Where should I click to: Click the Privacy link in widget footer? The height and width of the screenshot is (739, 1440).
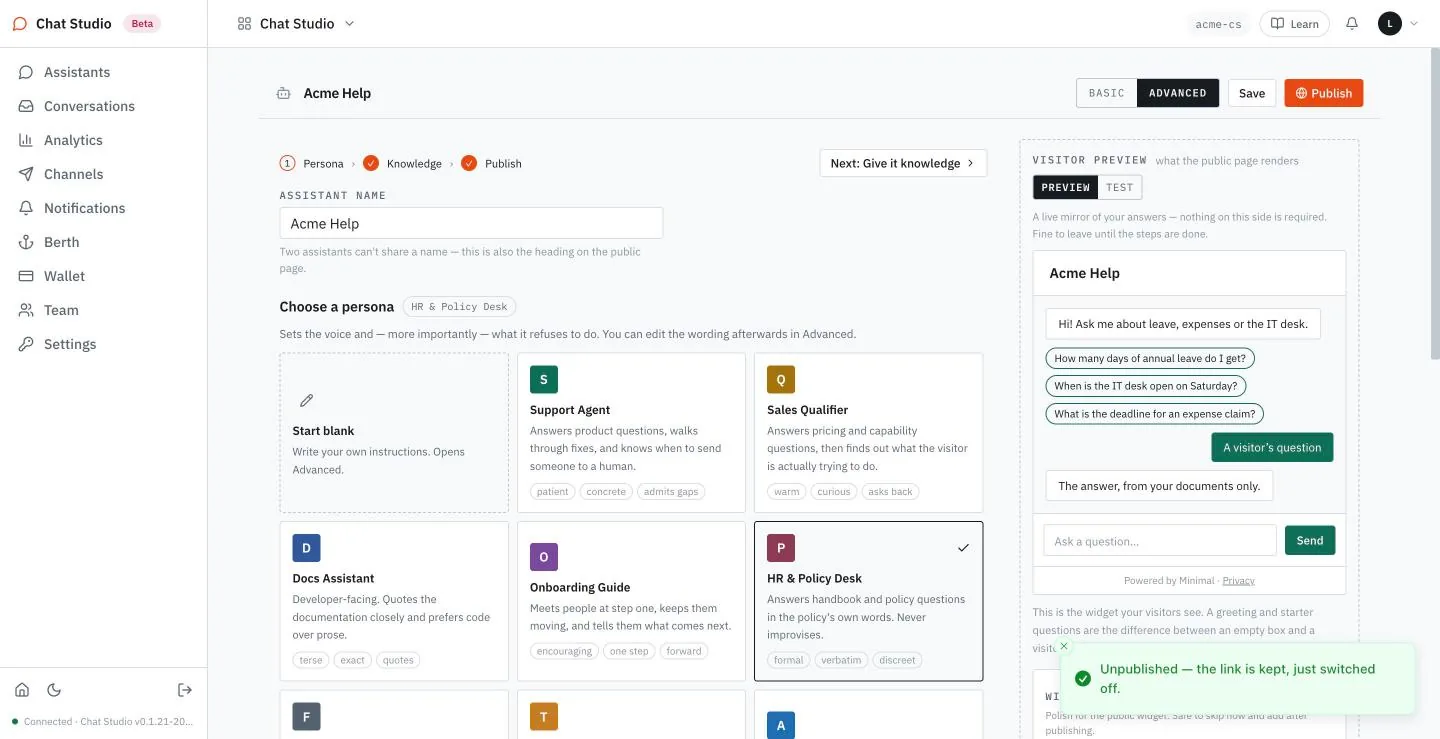[1238, 580]
